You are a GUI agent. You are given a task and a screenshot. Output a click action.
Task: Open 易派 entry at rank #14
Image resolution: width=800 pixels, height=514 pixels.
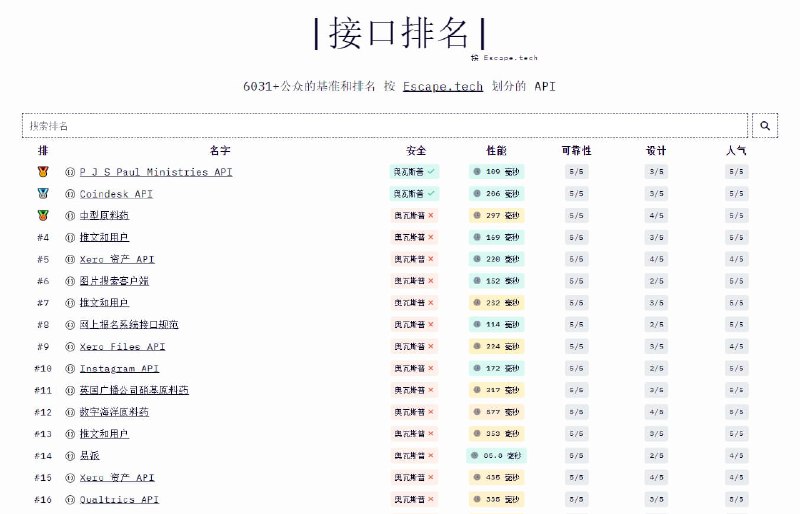89,456
